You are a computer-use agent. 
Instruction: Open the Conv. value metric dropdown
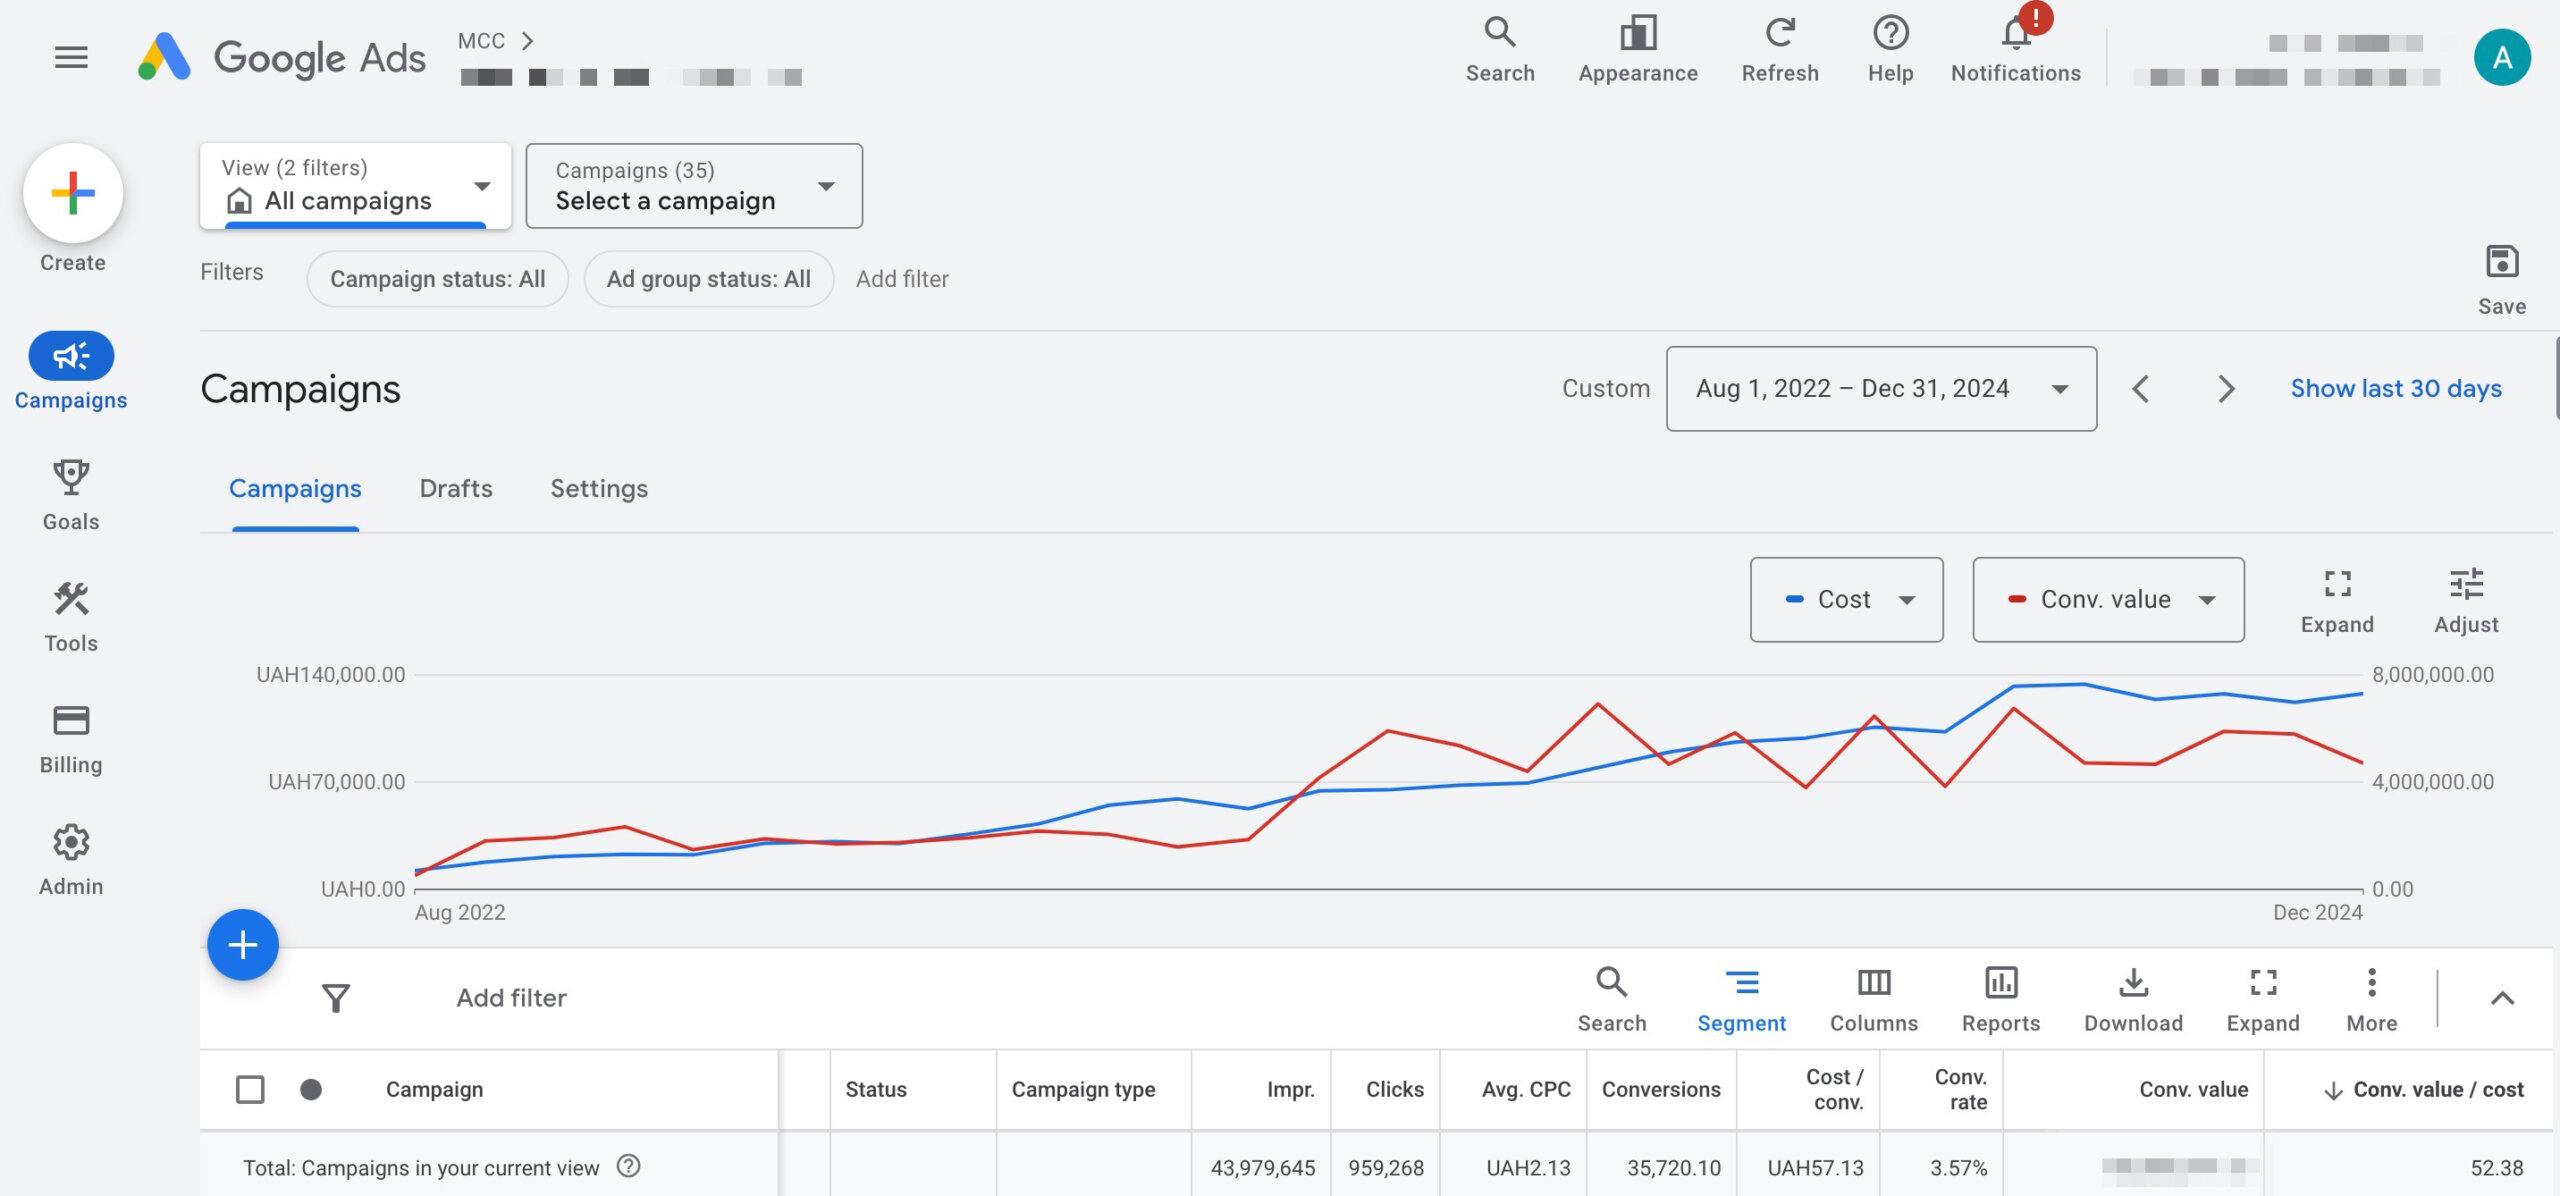(2108, 600)
